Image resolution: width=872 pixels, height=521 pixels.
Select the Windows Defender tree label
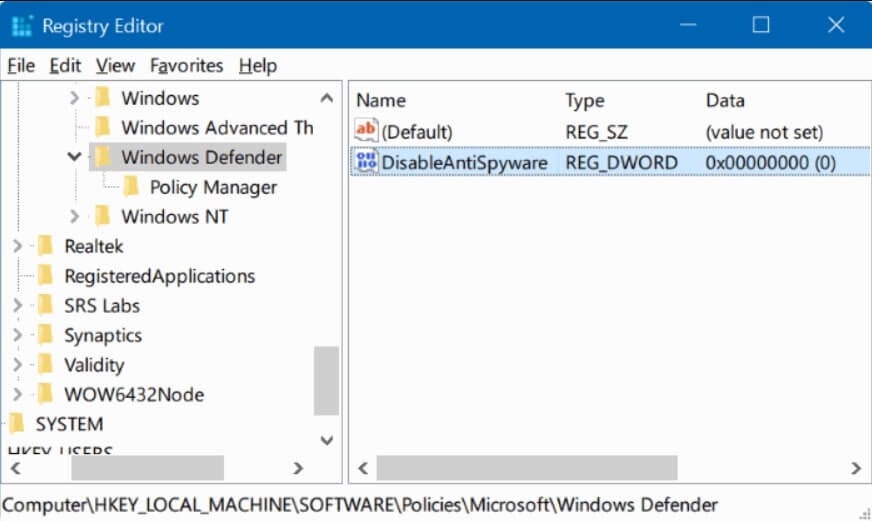[201, 157]
